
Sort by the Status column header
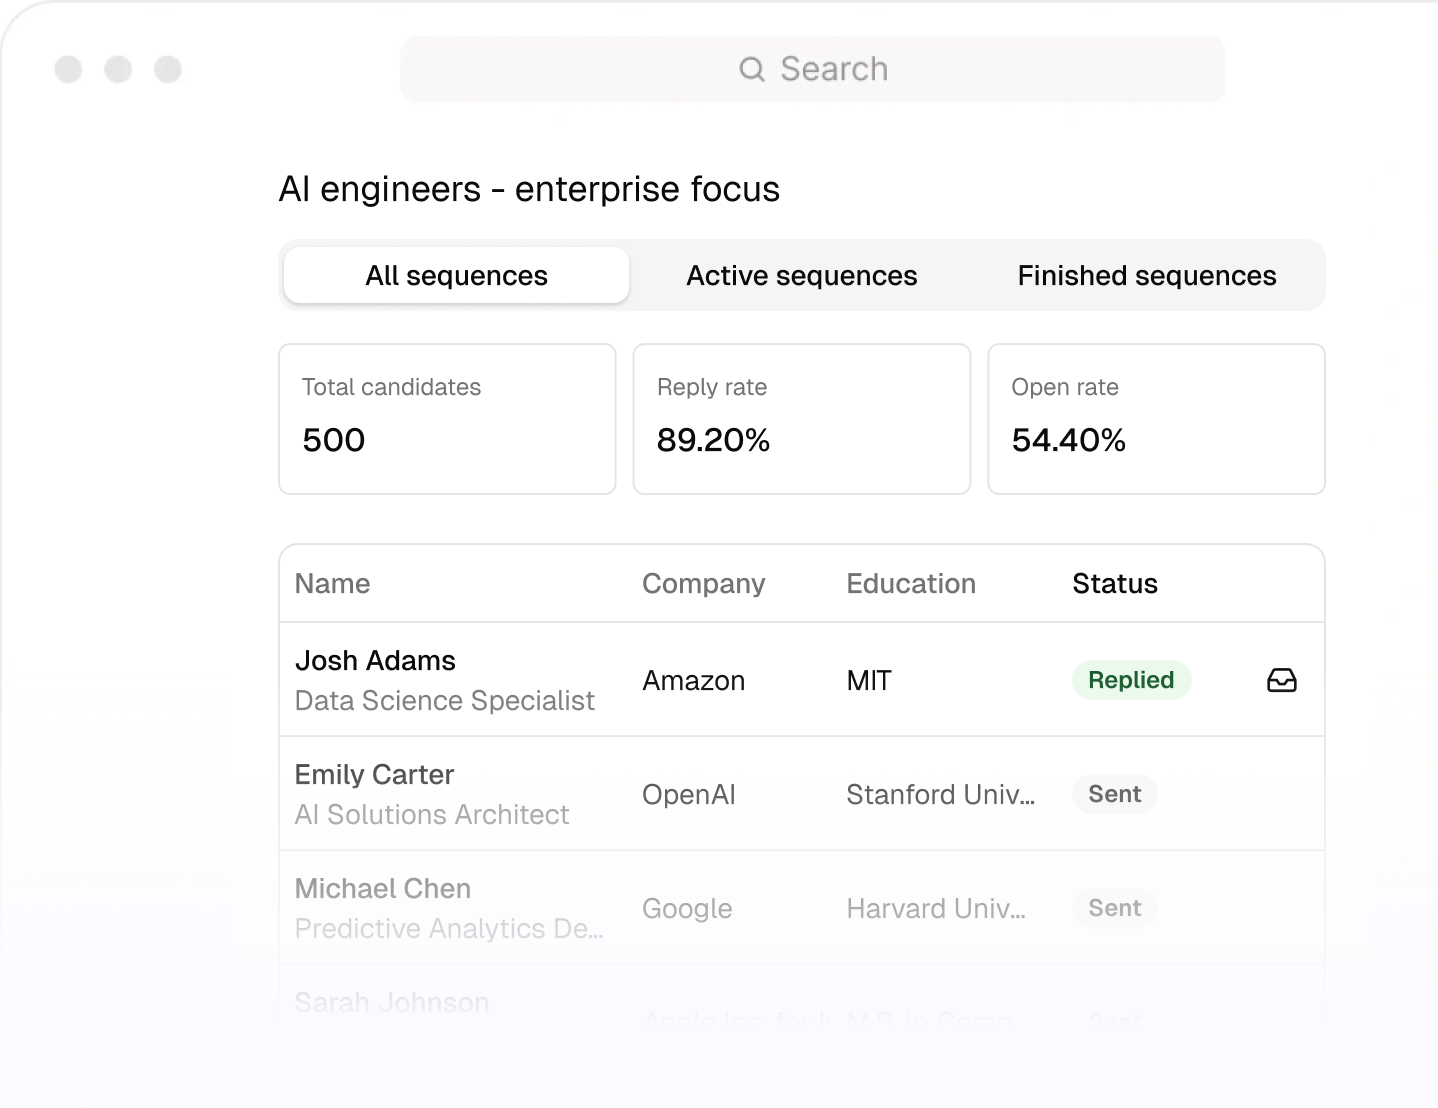[1114, 584]
